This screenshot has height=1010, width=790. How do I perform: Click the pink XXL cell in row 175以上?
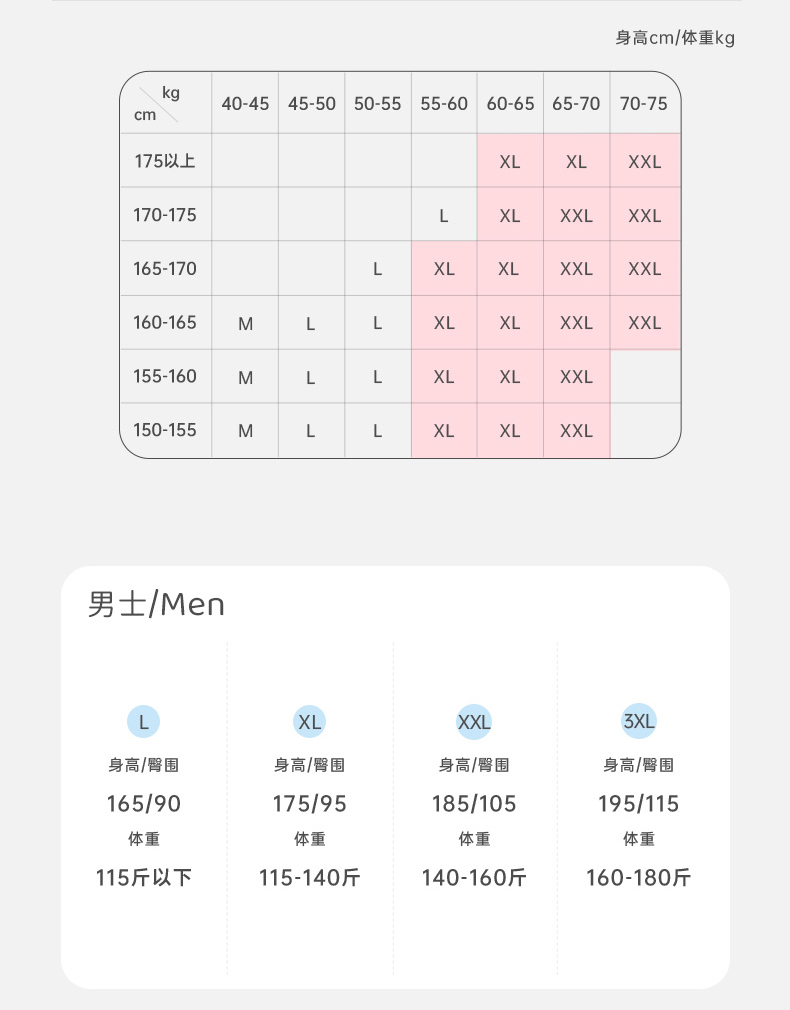click(x=644, y=162)
